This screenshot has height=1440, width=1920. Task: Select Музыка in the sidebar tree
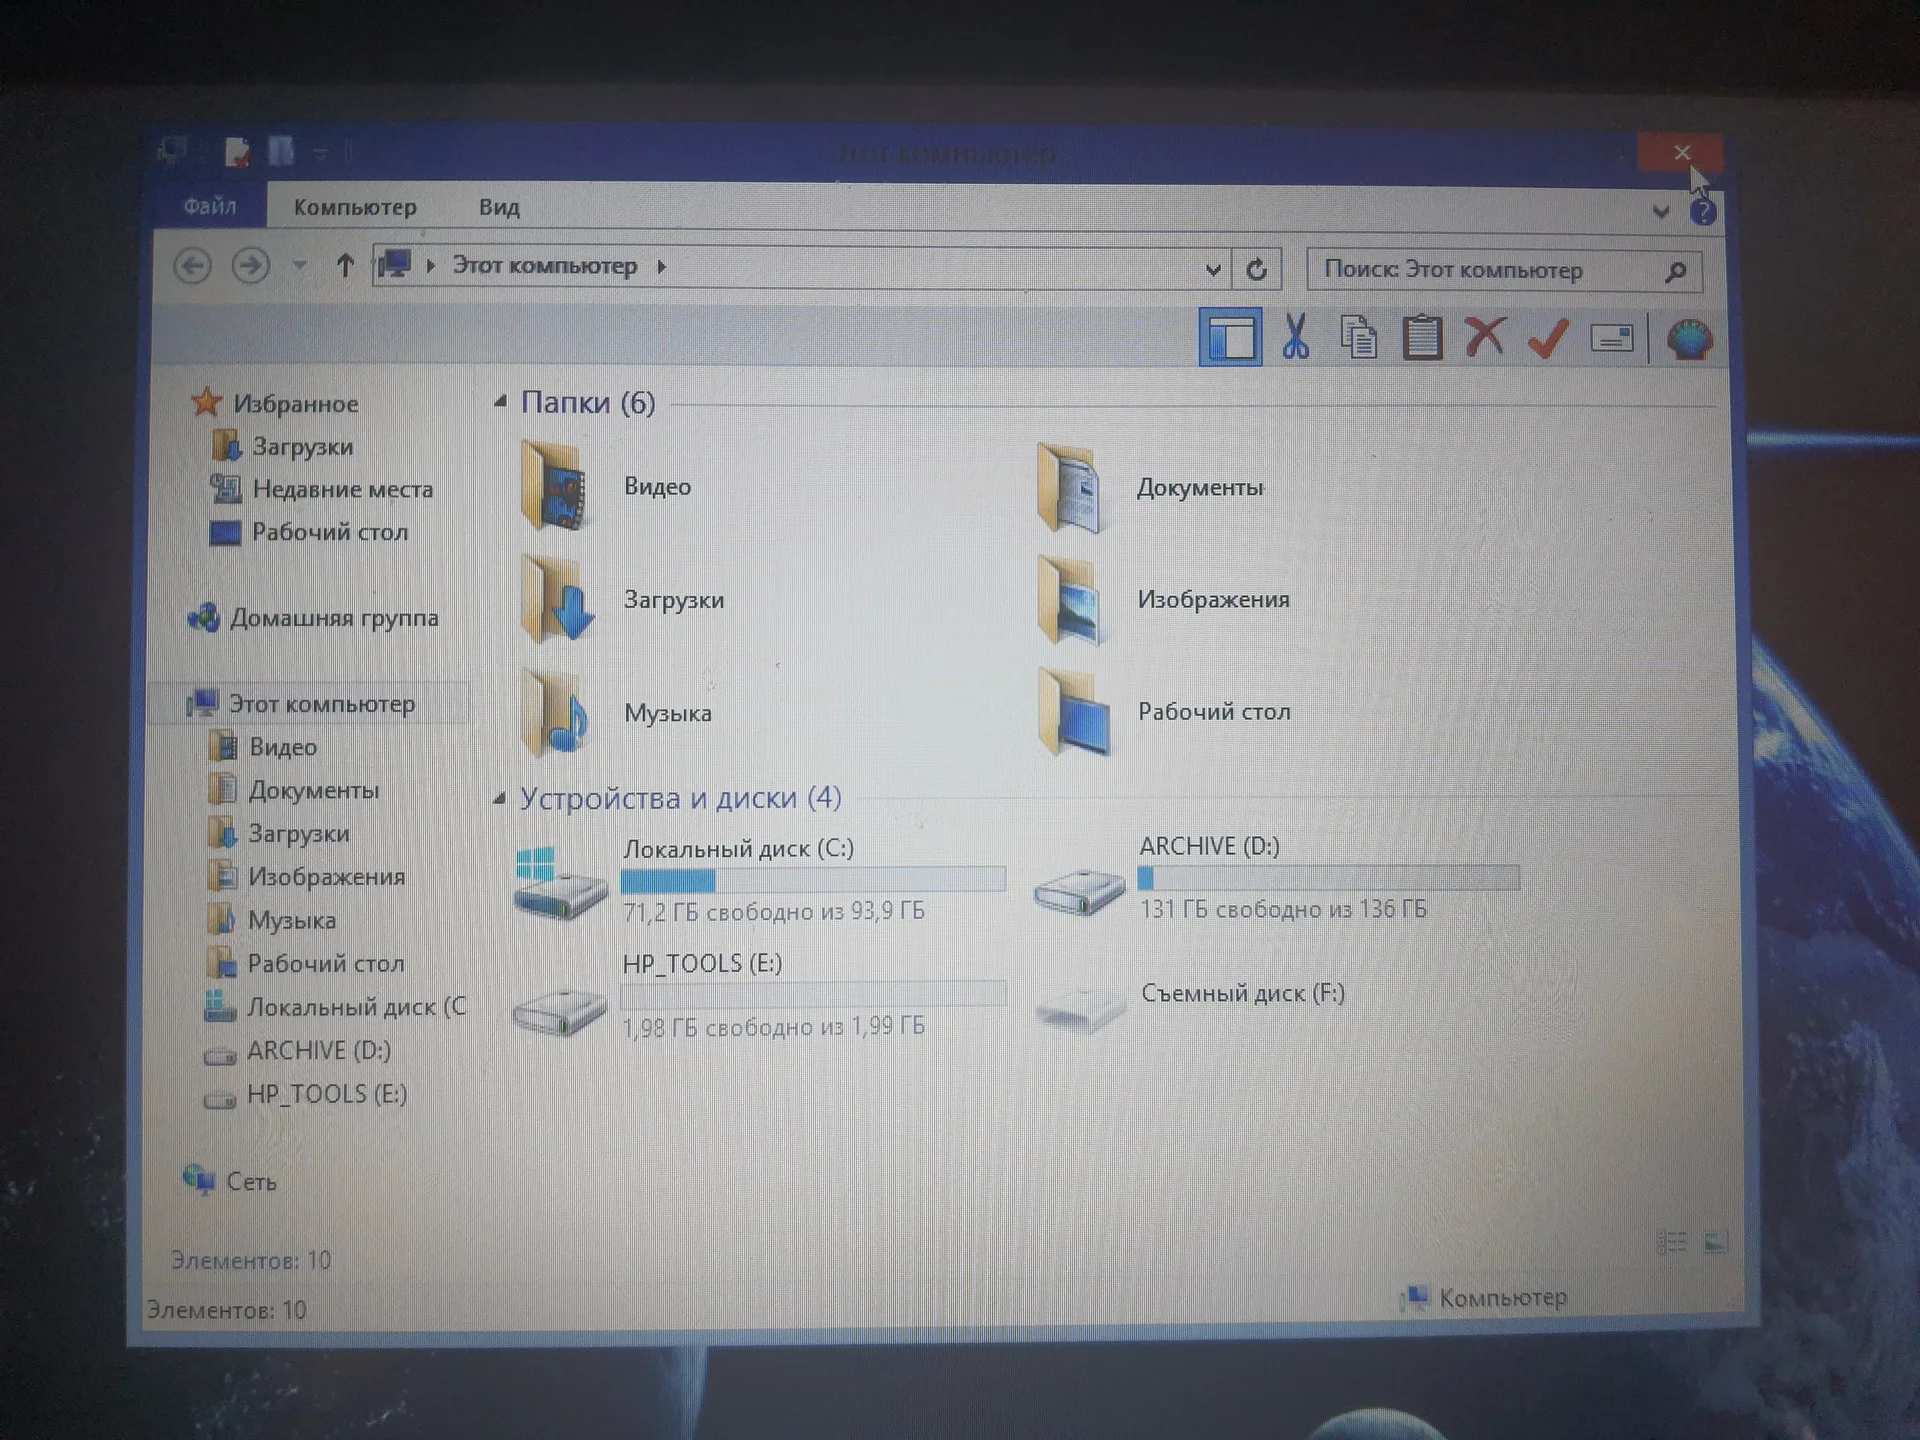point(271,920)
